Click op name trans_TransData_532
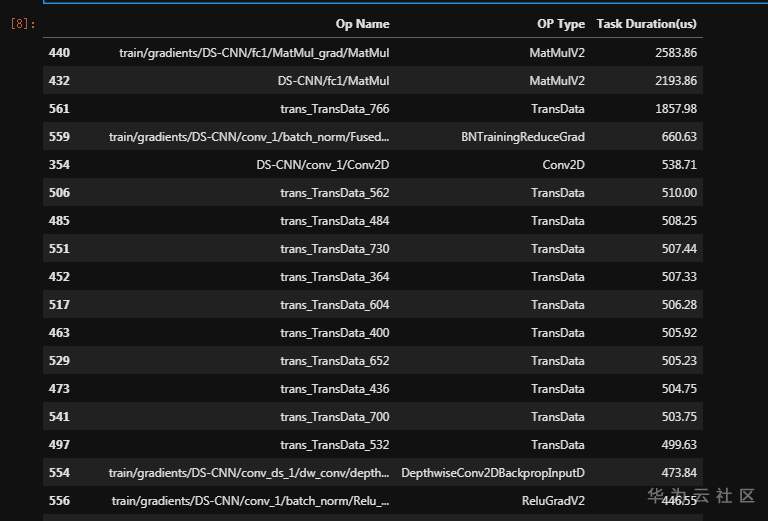 (x=335, y=445)
